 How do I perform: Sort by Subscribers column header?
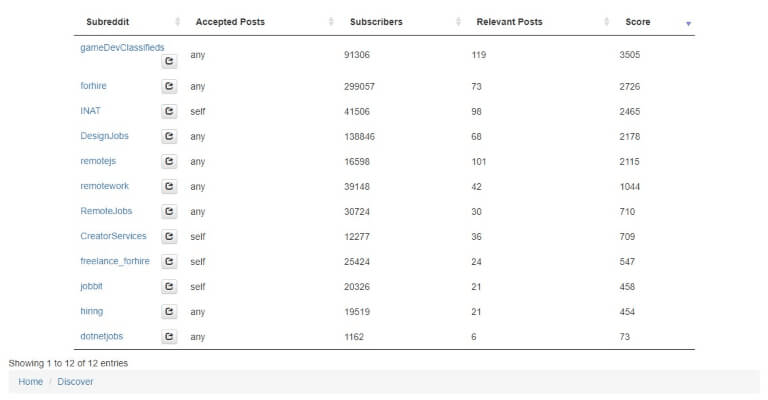tap(376, 22)
